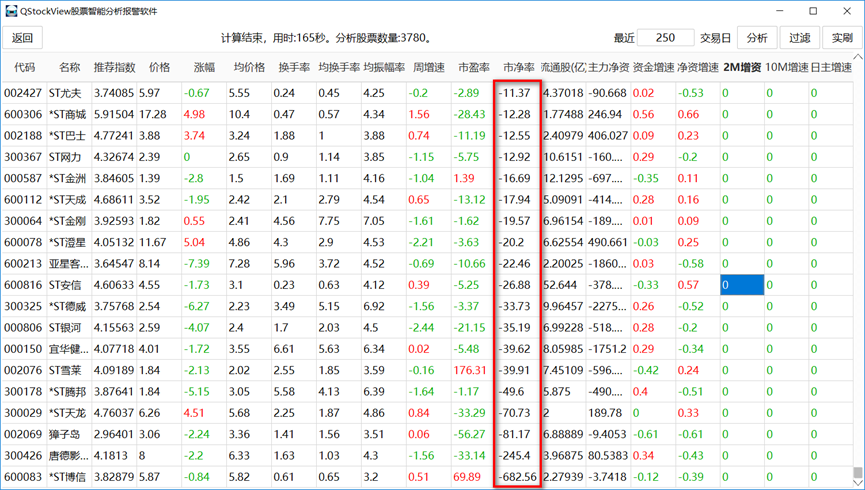Sort by 价格 column header
Screen dimensions: 865x490
tap(159, 67)
